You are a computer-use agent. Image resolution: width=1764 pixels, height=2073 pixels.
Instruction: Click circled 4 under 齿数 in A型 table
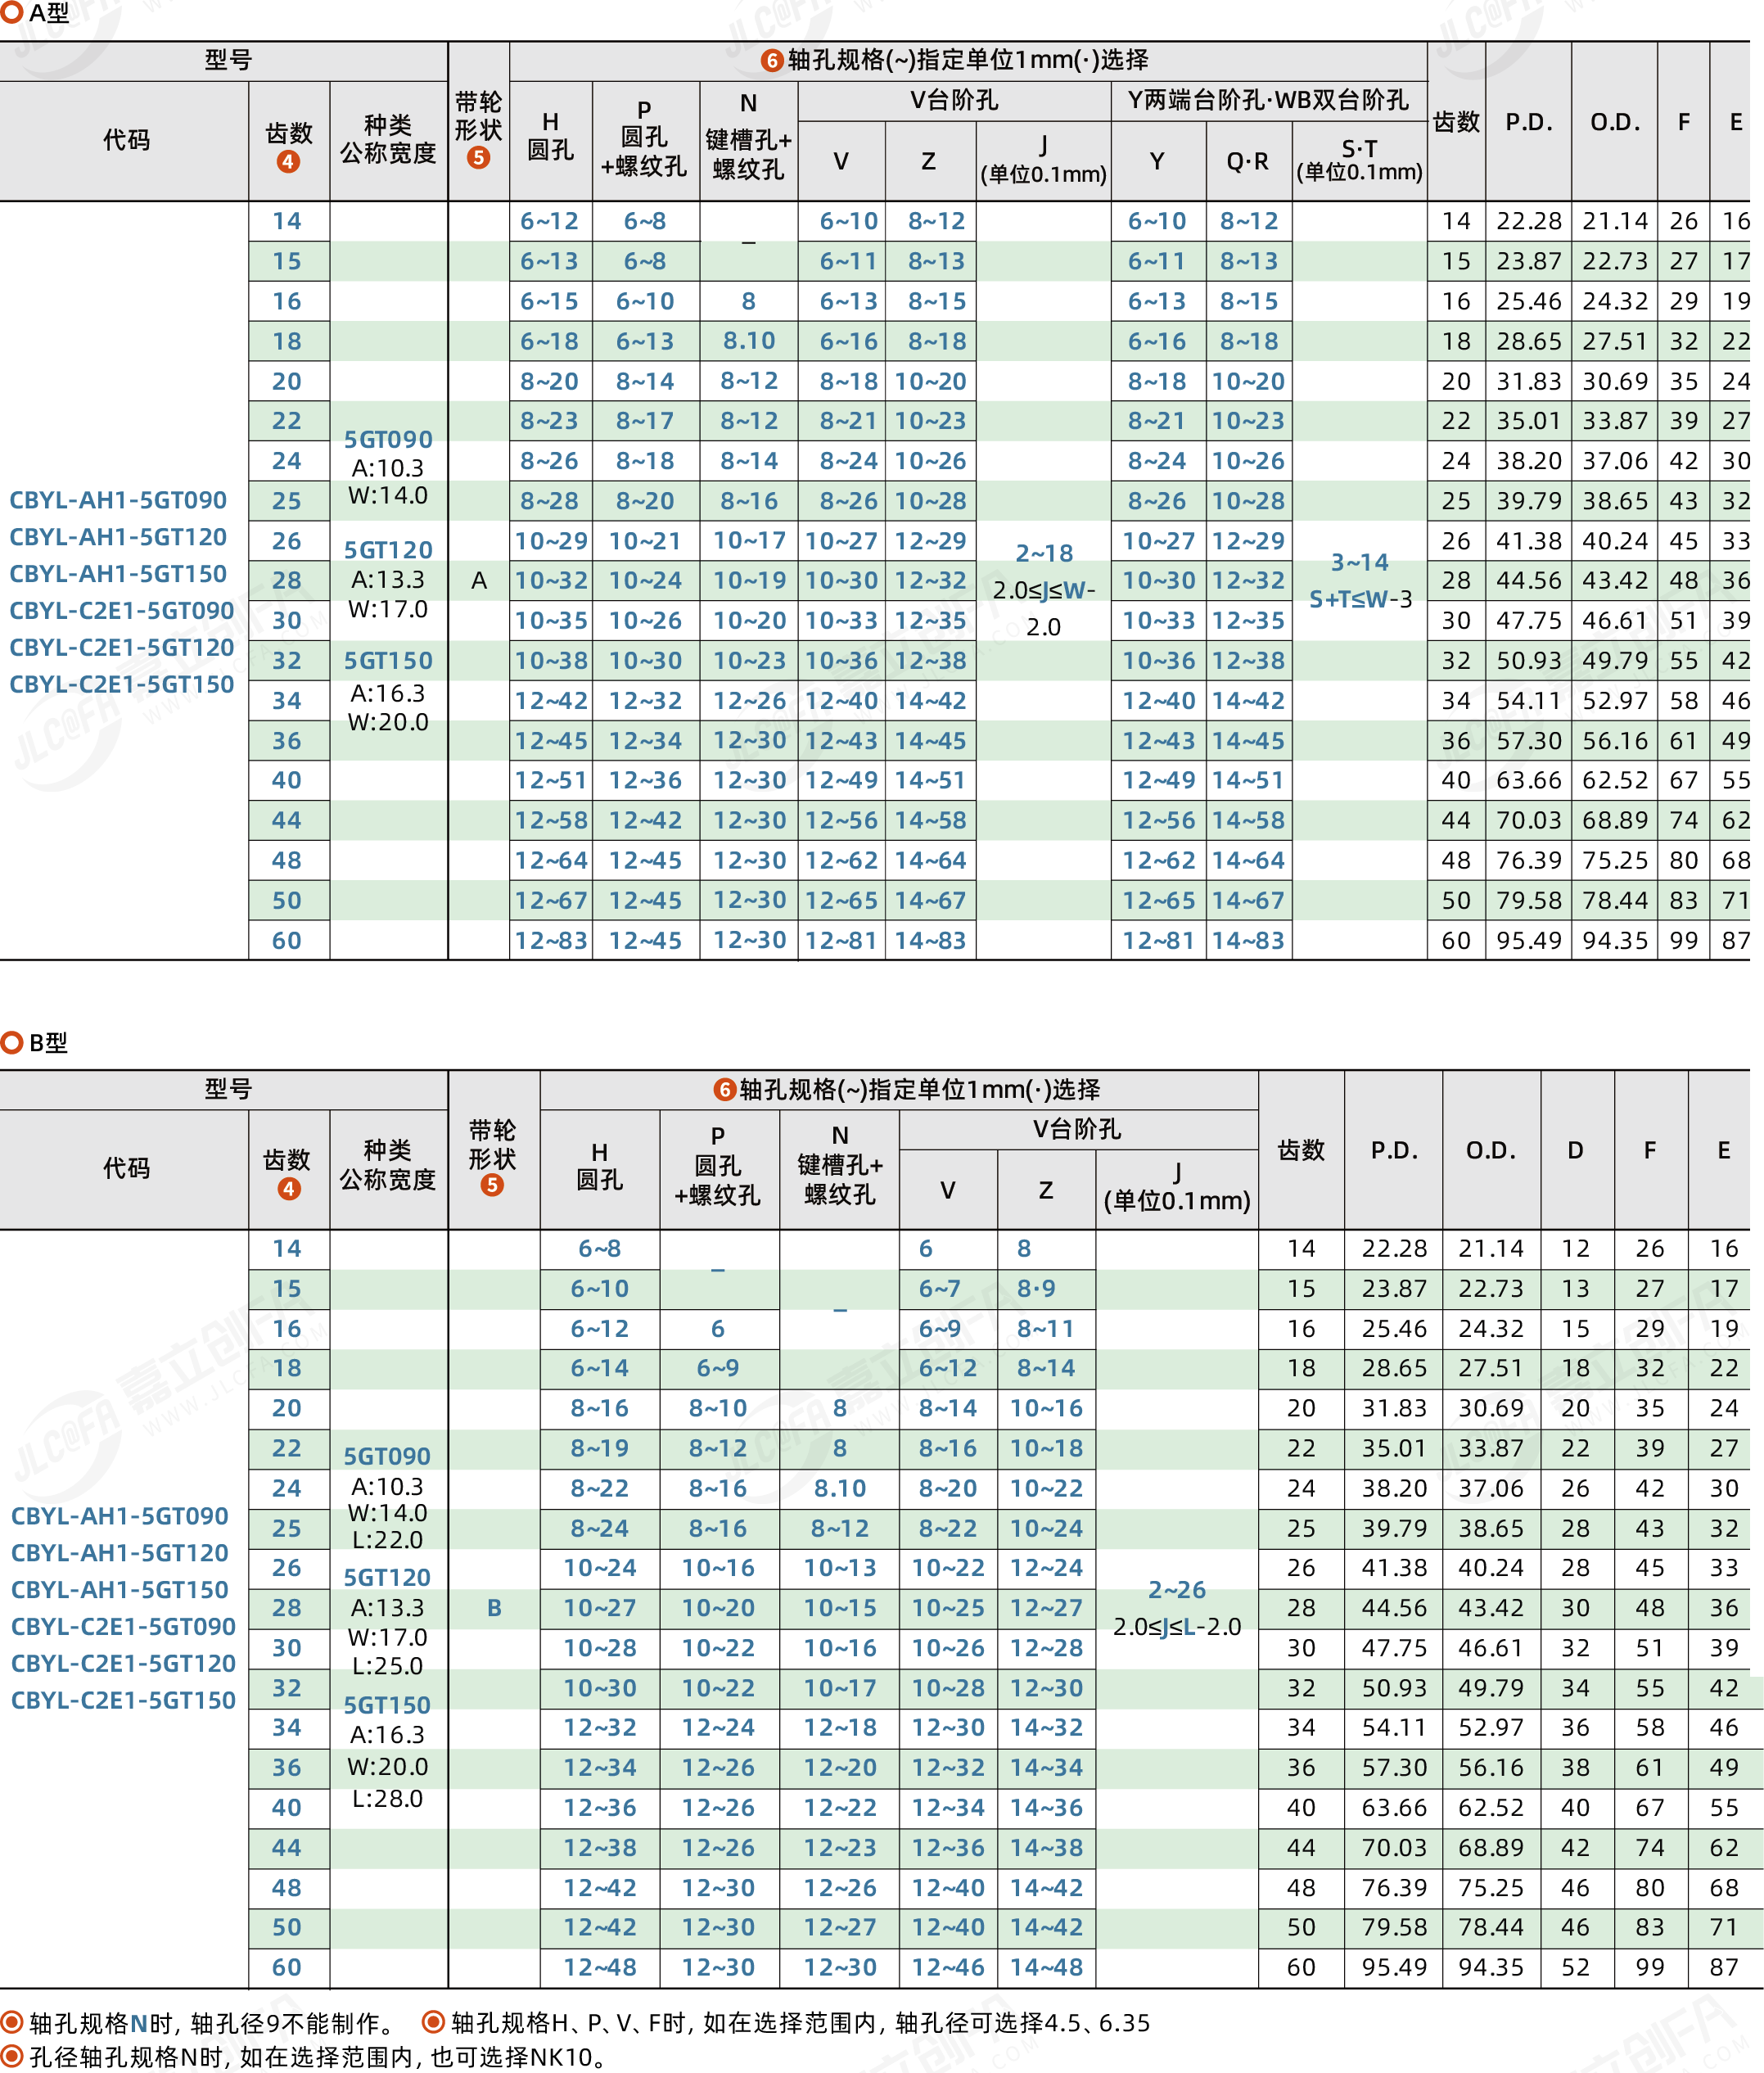(x=288, y=162)
